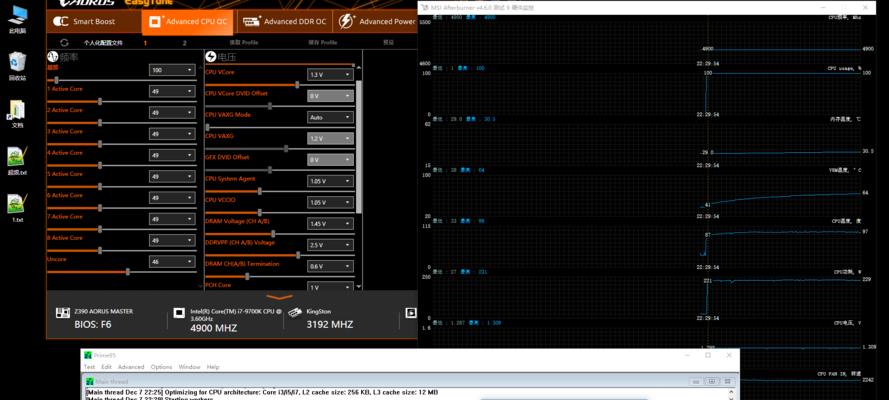Viewport: 889px width, 400px height.
Task: Click the 频率 section gauge icon
Action: point(52,57)
